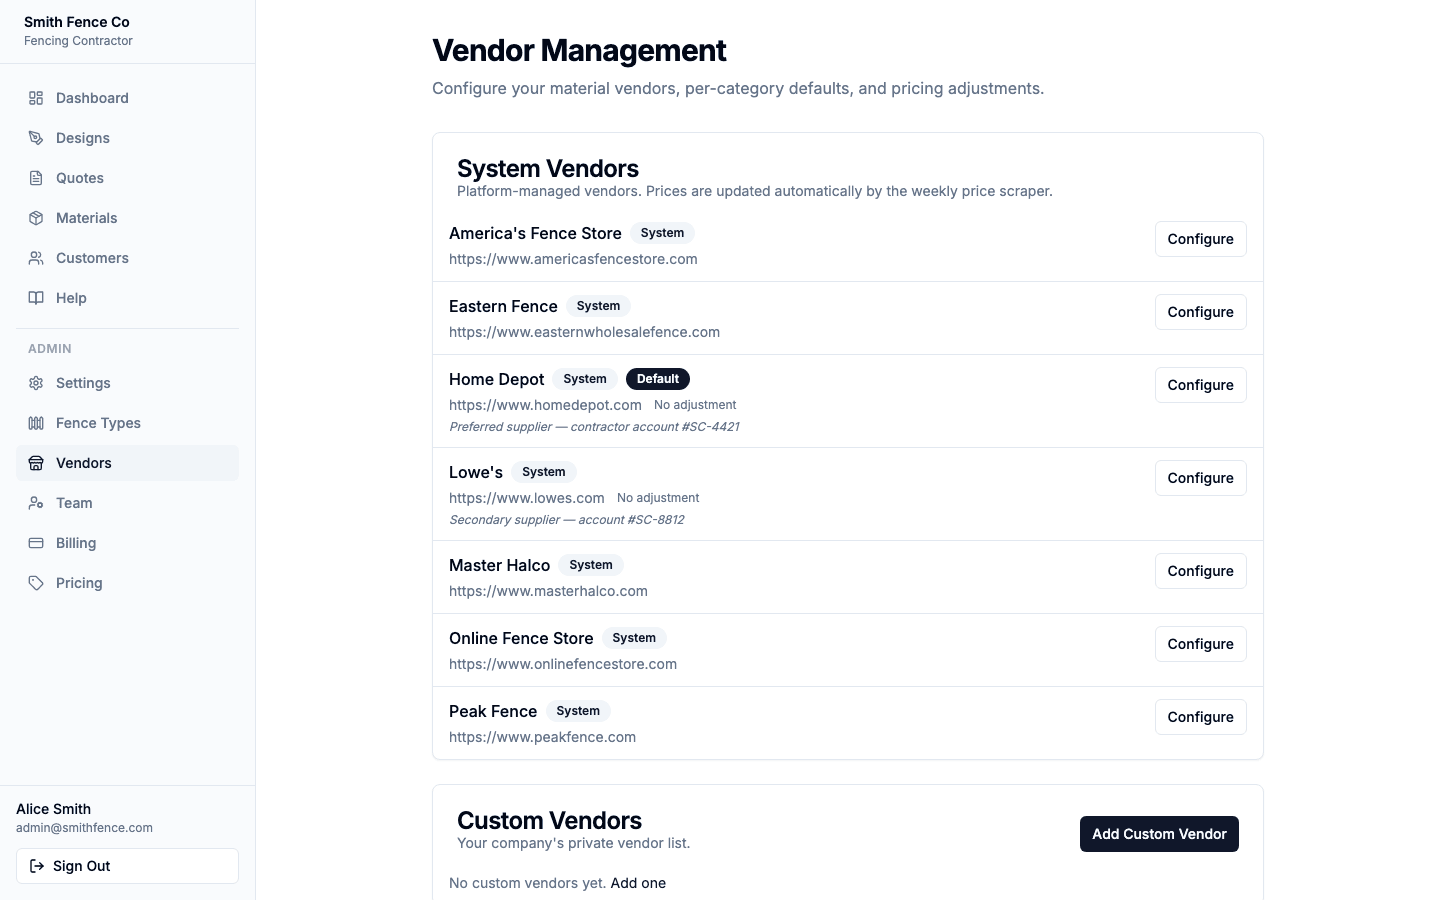Select Vendors menu item
The image size is (1440, 900).
pos(127,463)
